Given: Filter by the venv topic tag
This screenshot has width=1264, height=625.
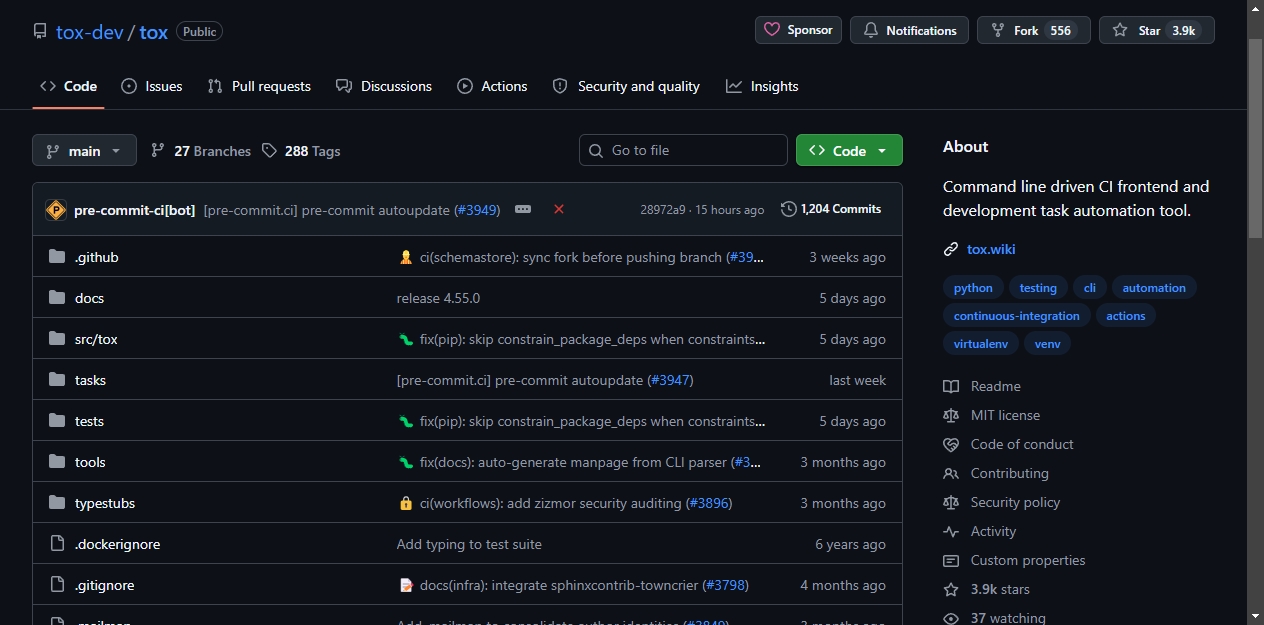Looking at the screenshot, I should coord(1048,344).
